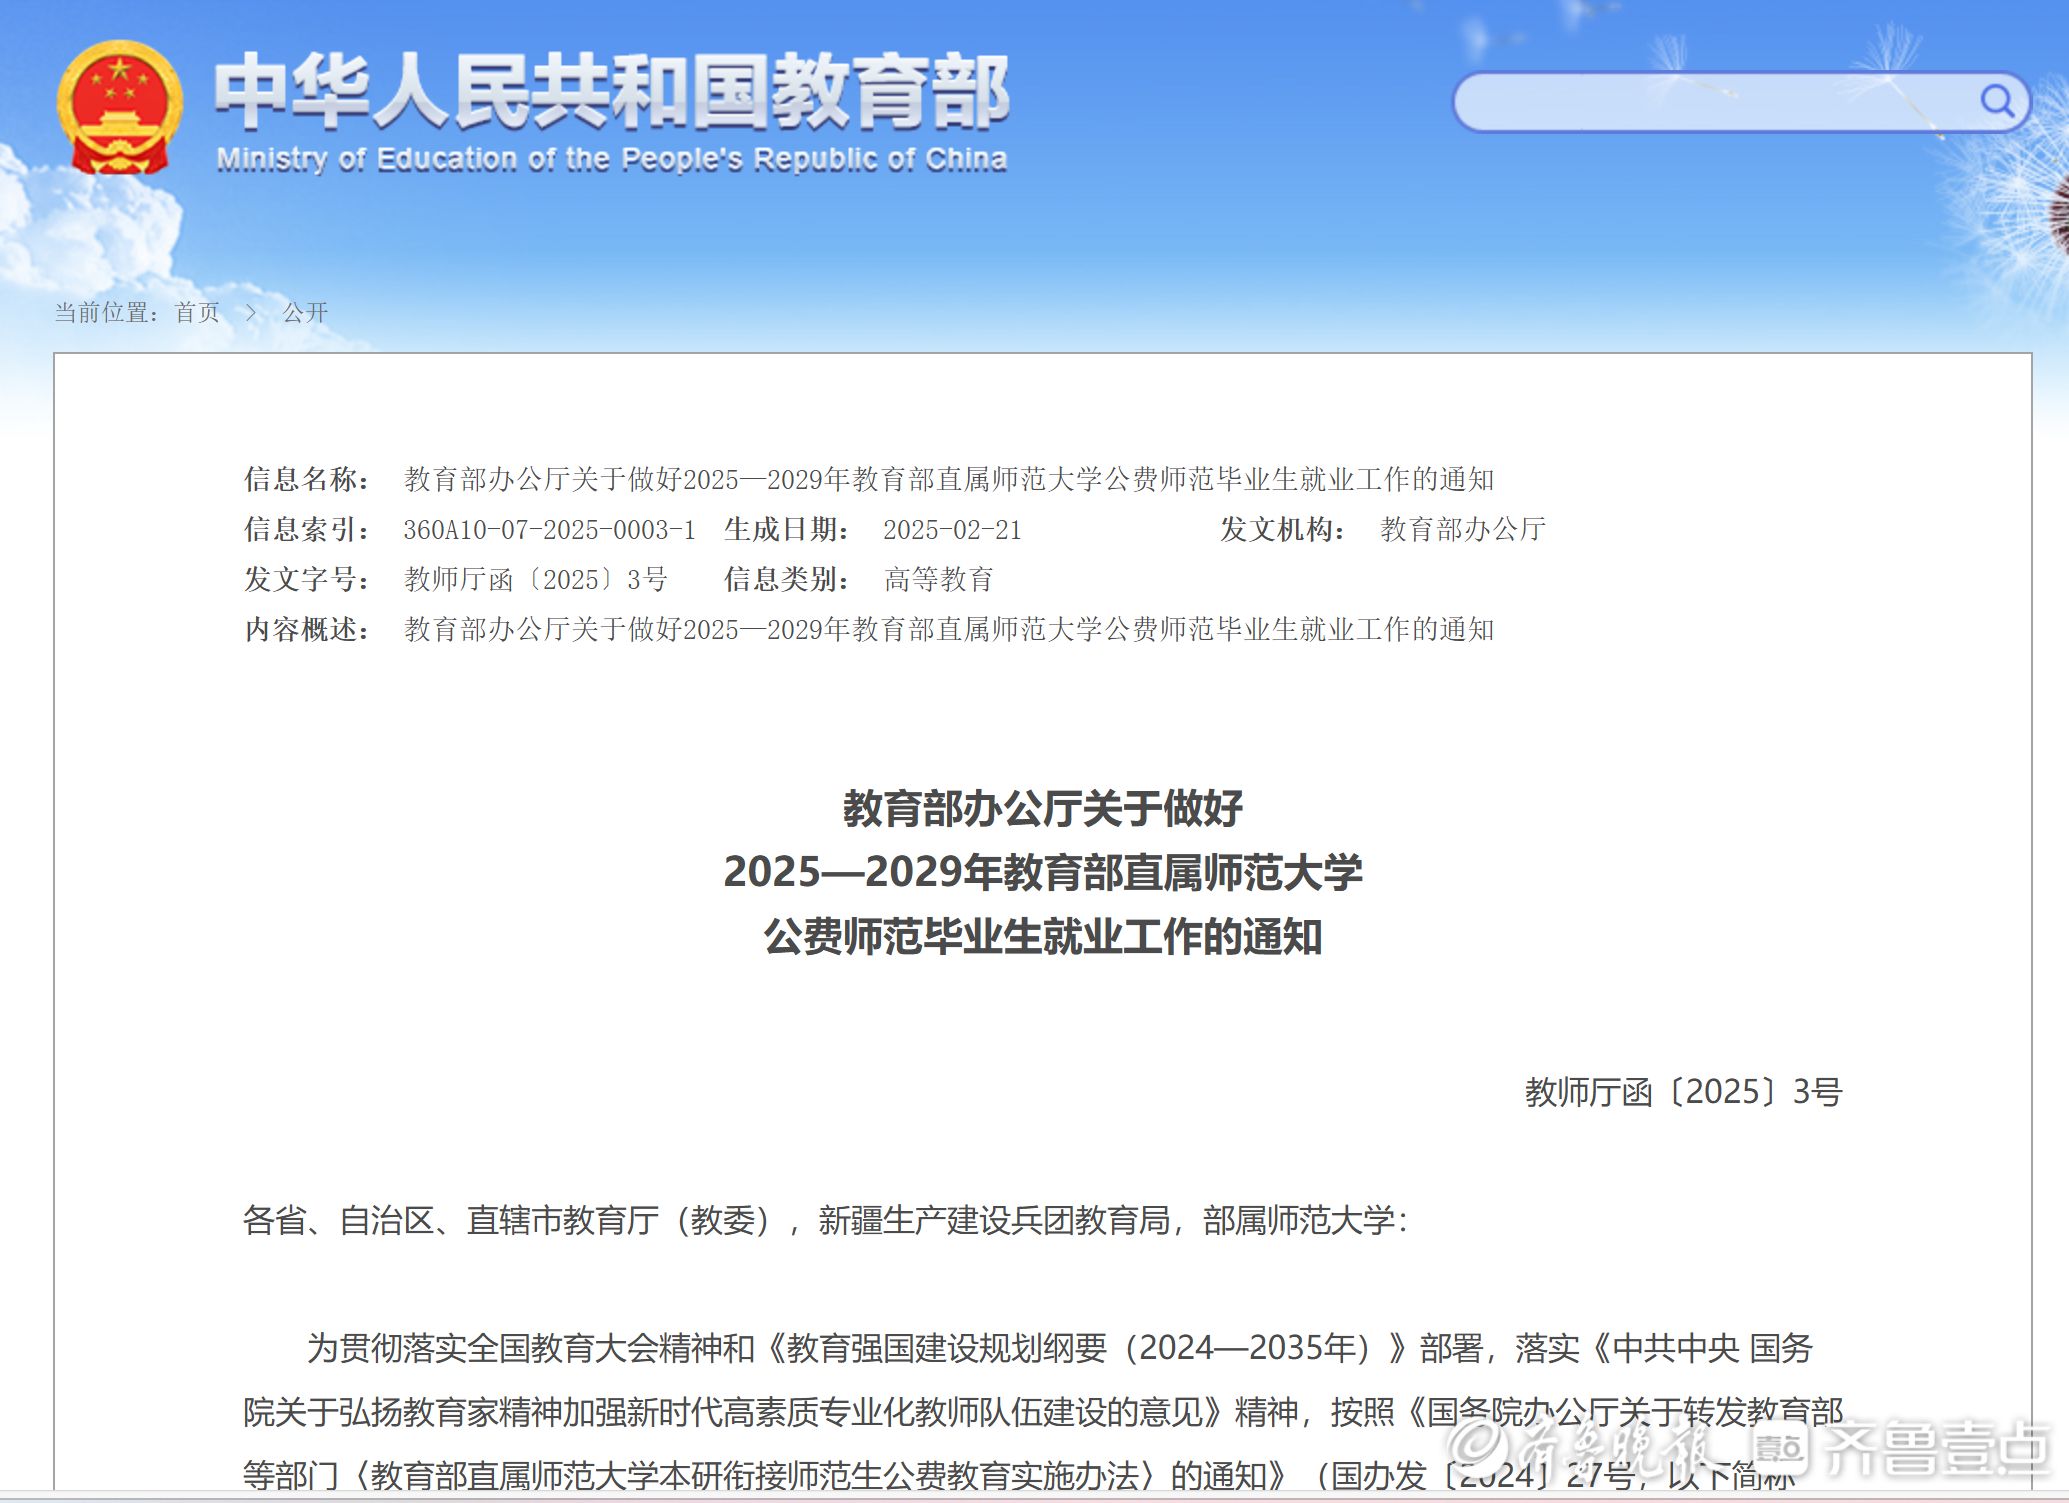Click the 发文字号 value in info table
The image size is (2069, 1503).
tap(535, 579)
